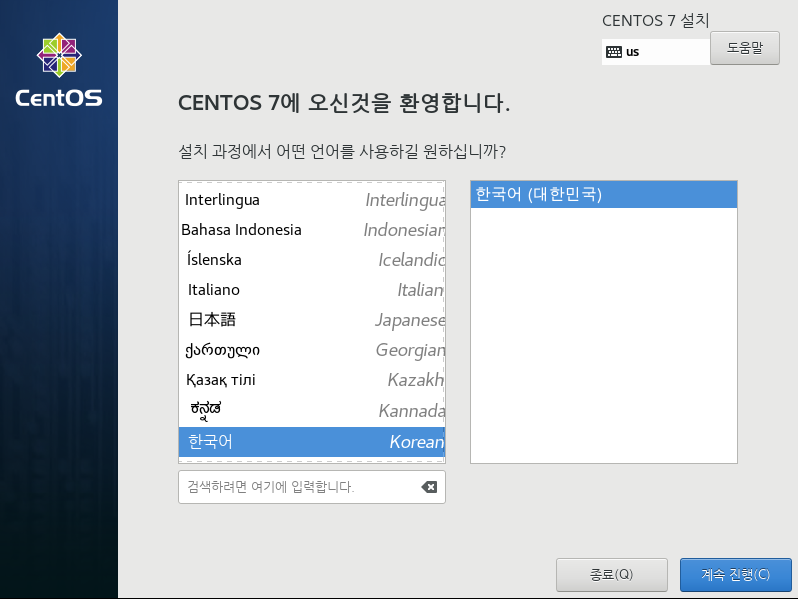Pick Қазақ тілі Kazakh language row

click(x=312, y=380)
